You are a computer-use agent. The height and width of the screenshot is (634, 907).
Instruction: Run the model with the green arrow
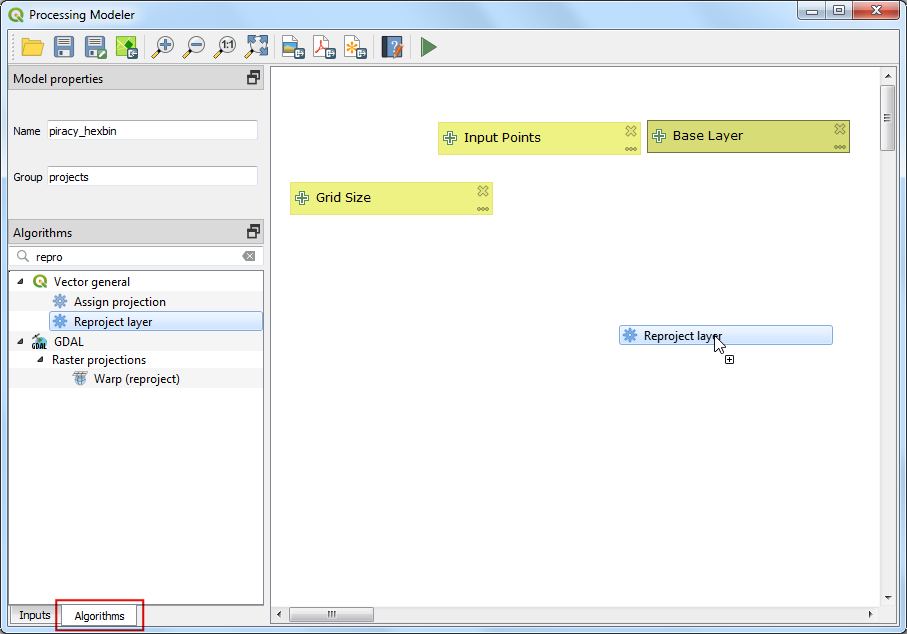click(x=428, y=46)
